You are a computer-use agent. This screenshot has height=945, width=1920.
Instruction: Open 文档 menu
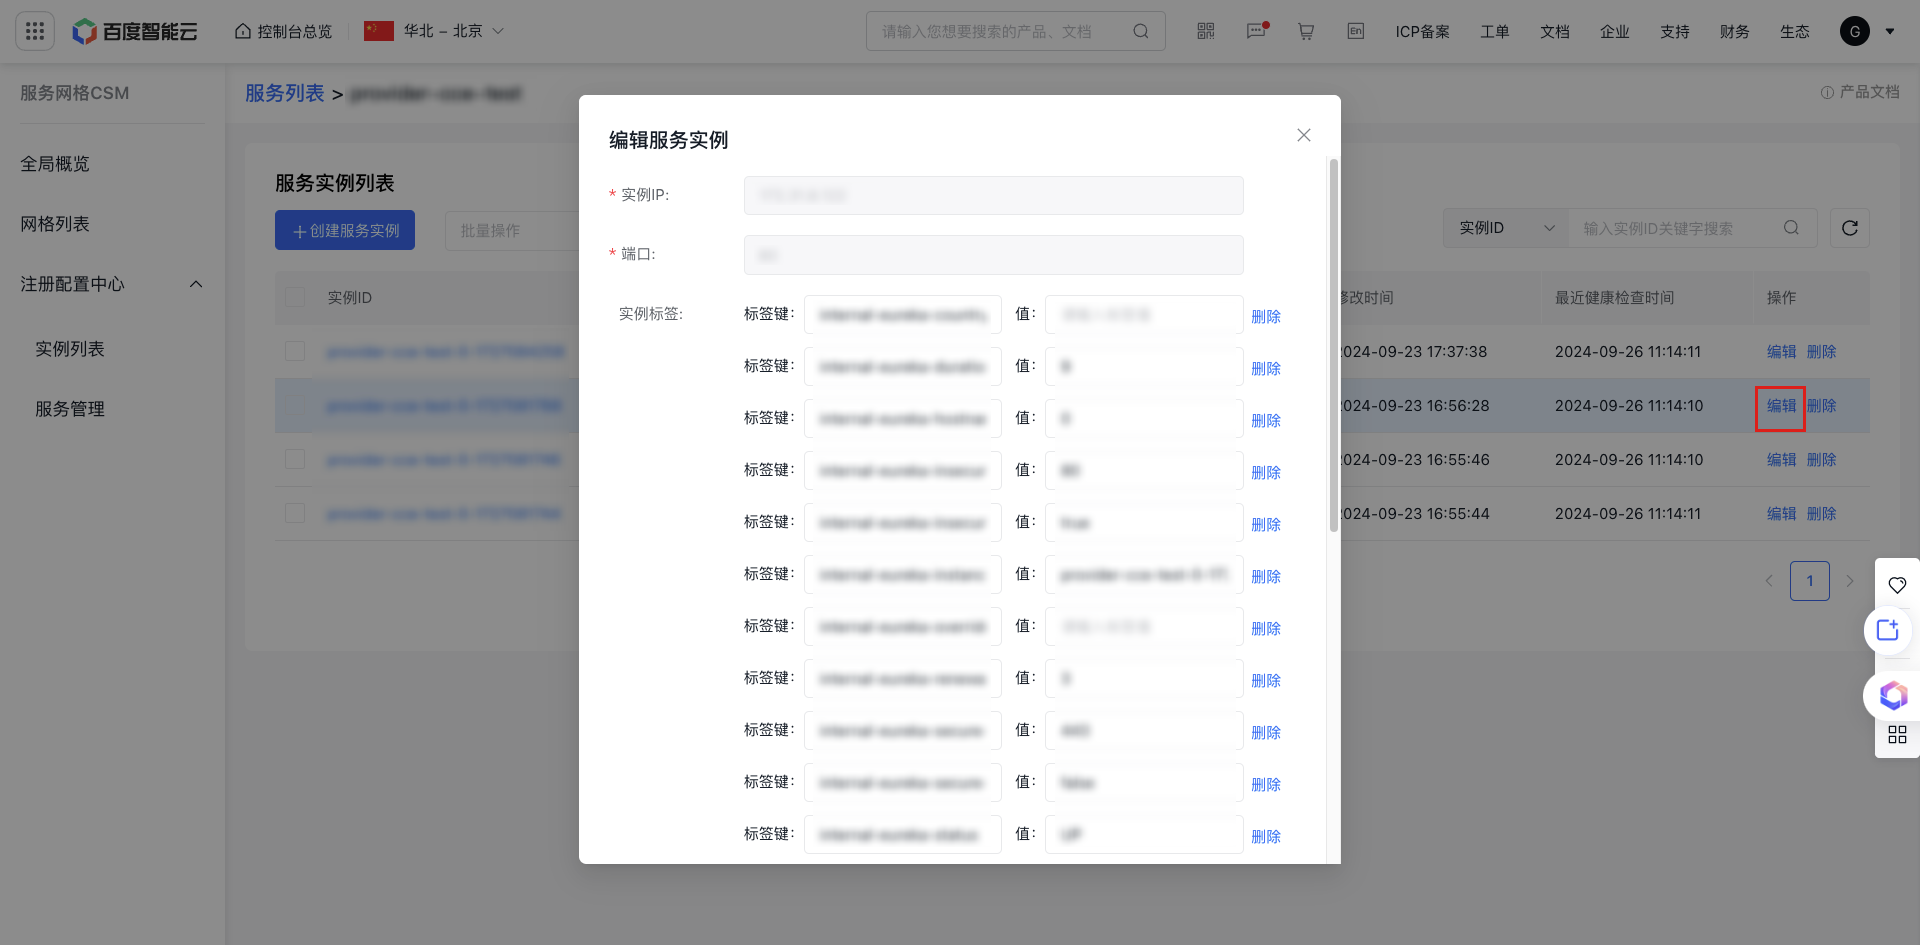coord(1555,31)
